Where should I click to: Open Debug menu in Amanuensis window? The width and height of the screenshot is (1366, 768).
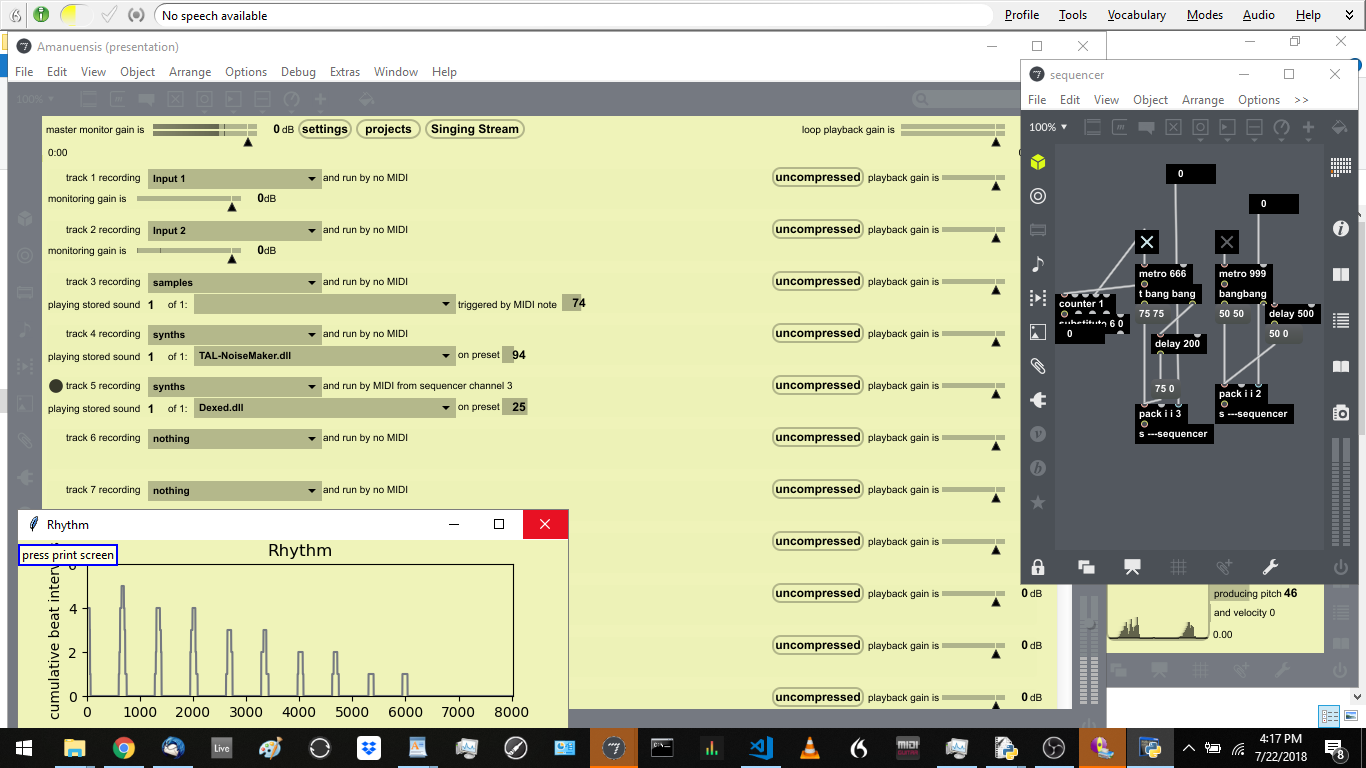pyautogui.click(x=298, y=72)
